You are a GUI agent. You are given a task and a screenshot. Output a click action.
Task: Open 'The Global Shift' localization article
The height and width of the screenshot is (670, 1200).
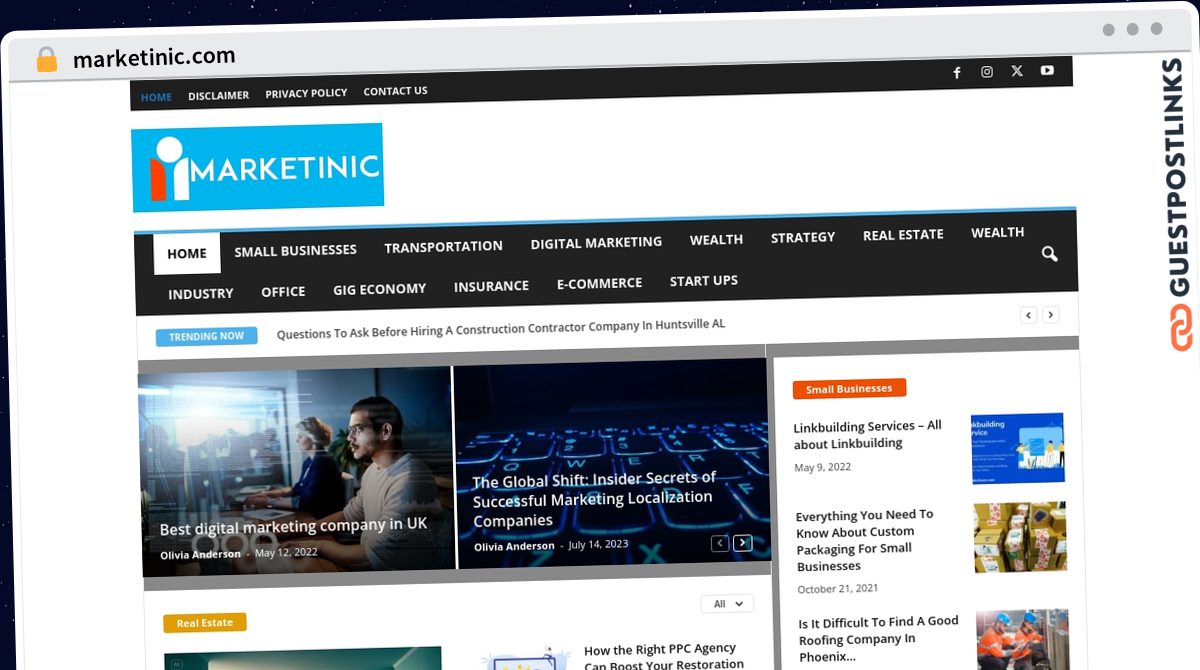tap(594, 499)
